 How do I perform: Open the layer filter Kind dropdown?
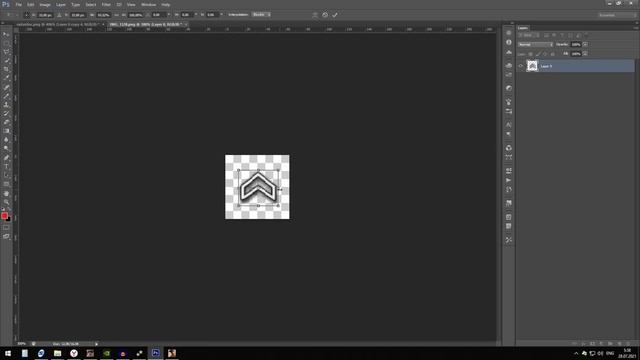529,35
